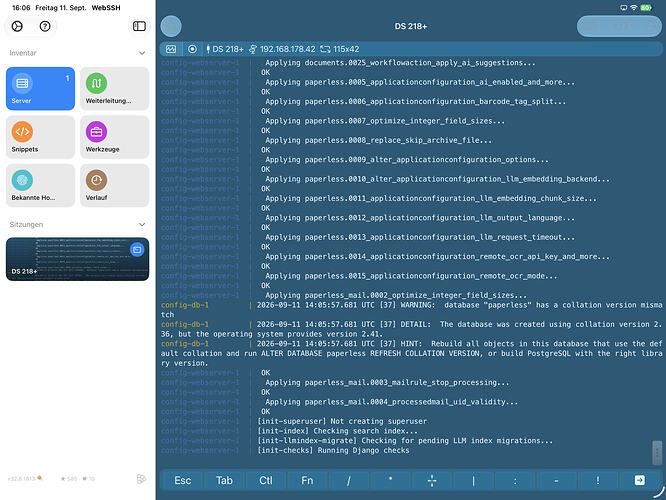
Task: Click the screen mirroring icon in status bar
Action: click(x=624, y=8)
